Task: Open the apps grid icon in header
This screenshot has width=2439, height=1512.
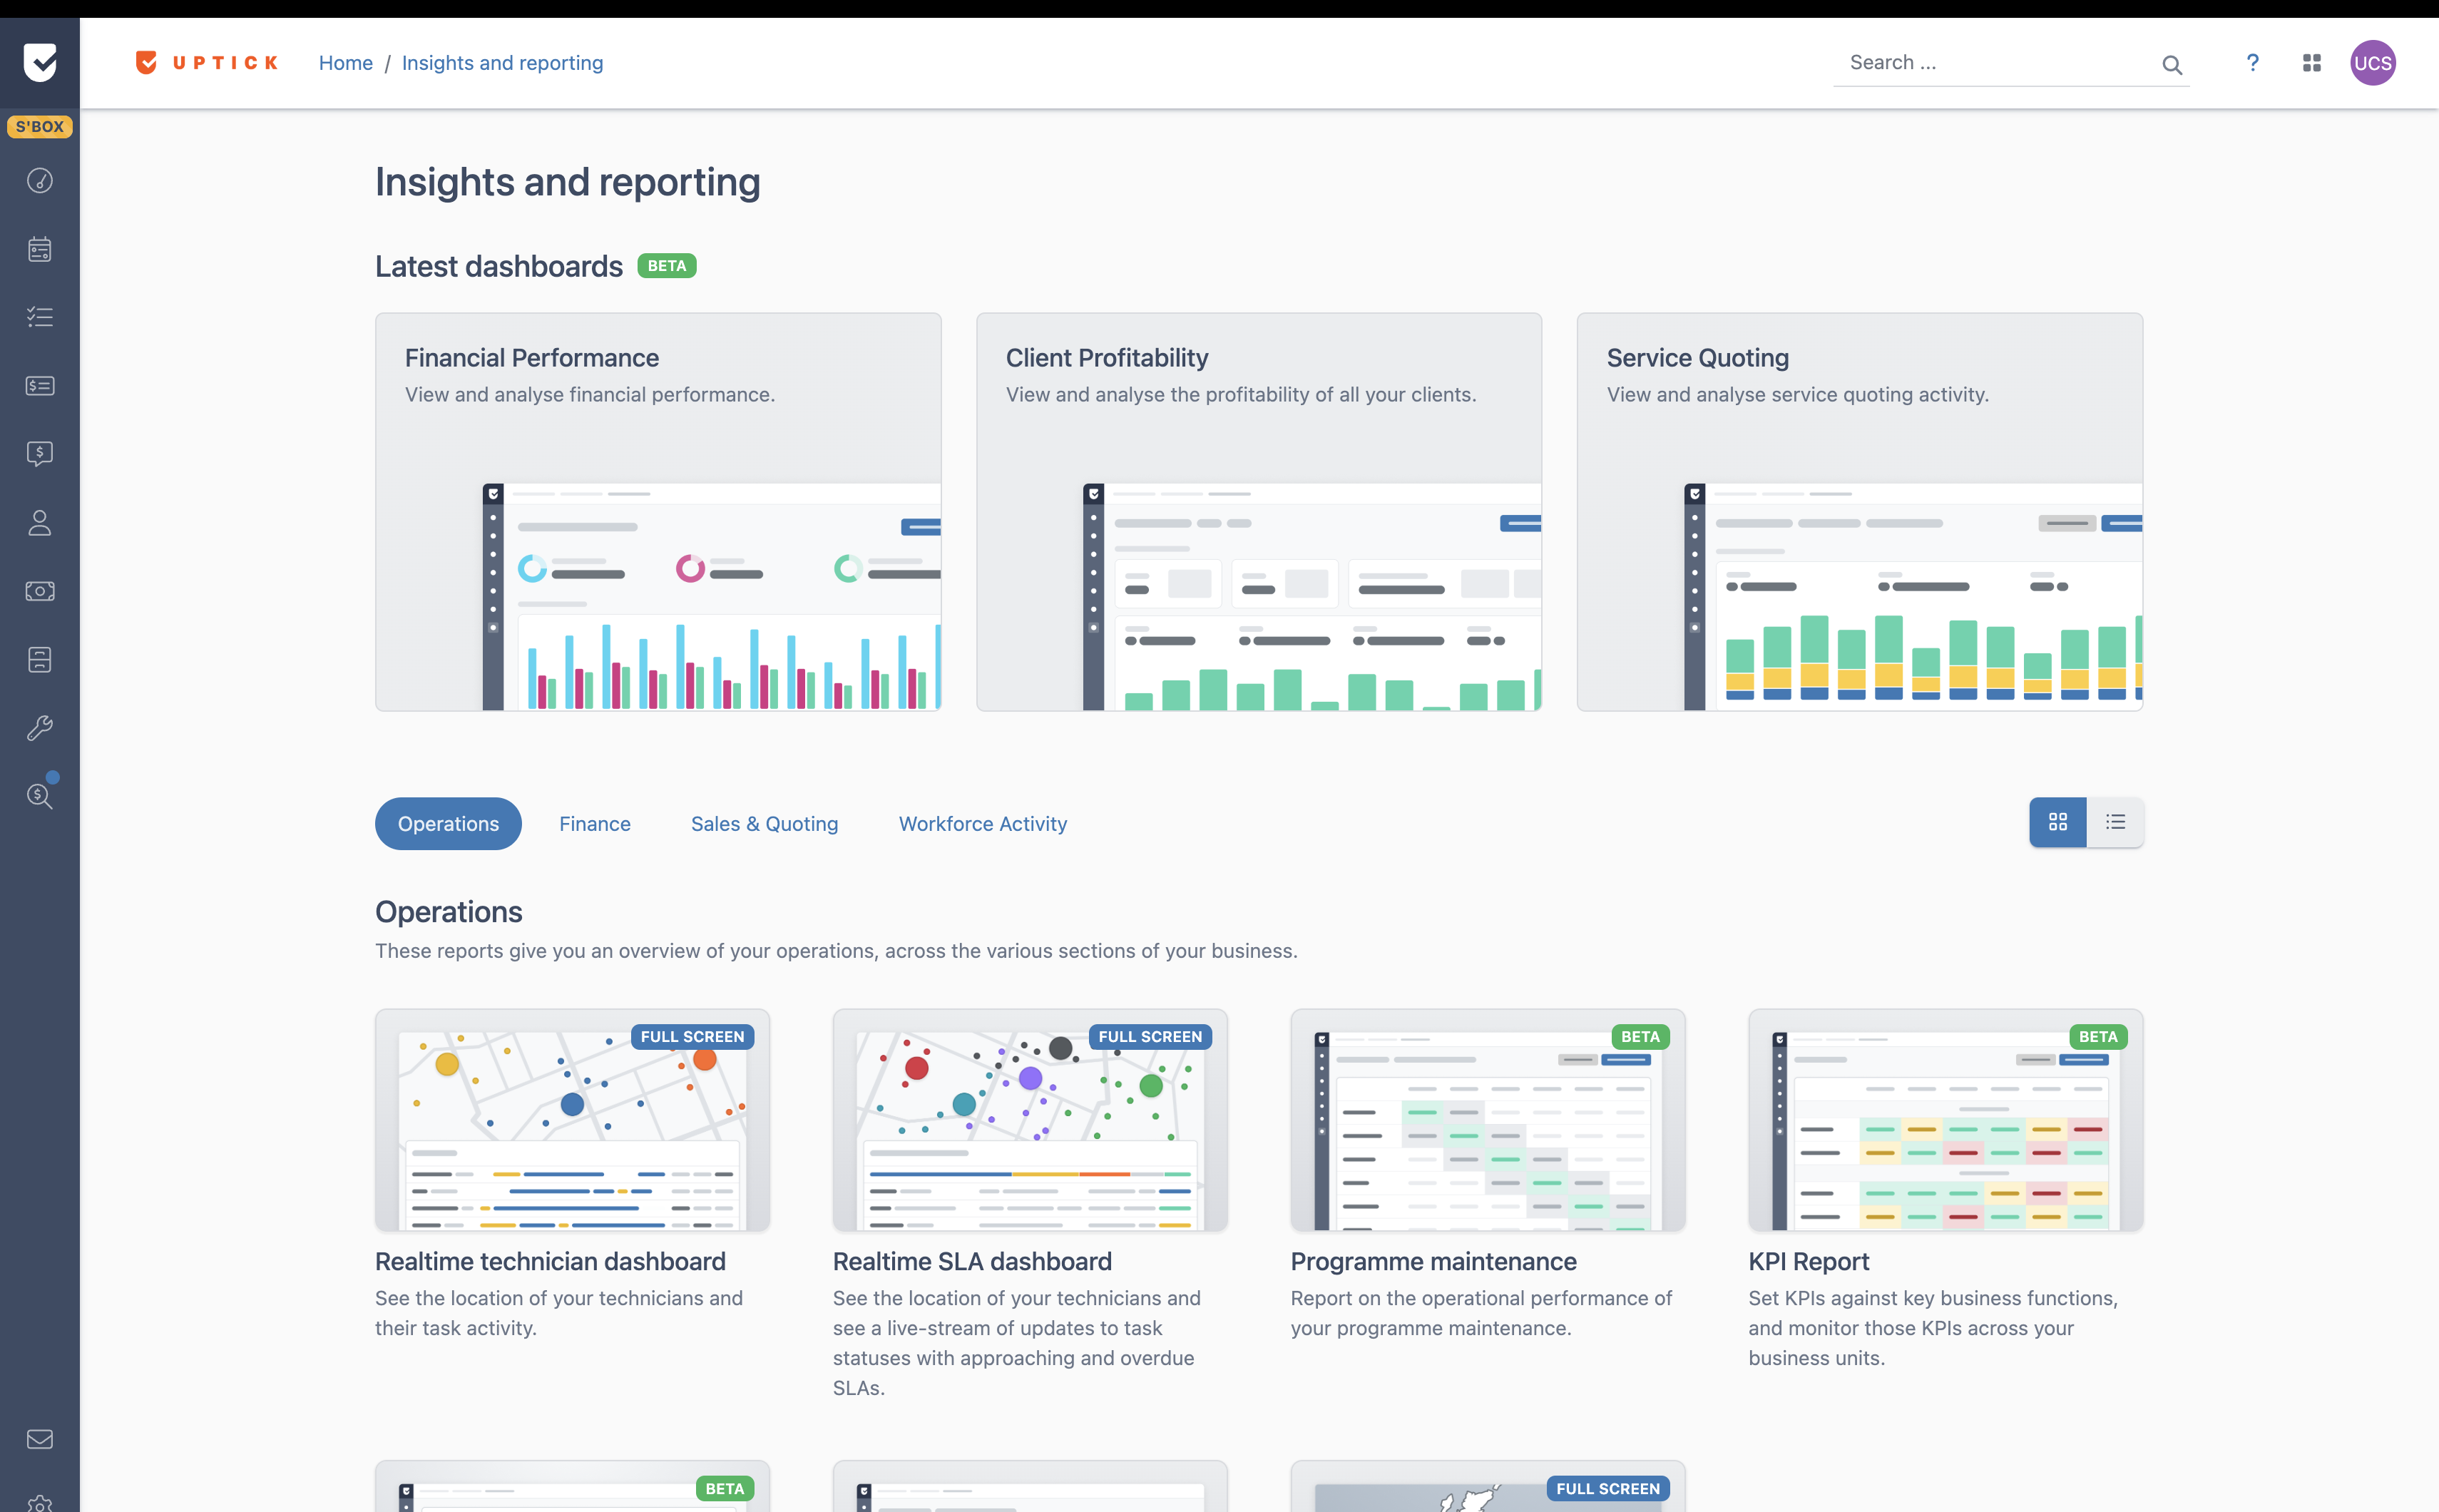Action: coord(2311,63)
